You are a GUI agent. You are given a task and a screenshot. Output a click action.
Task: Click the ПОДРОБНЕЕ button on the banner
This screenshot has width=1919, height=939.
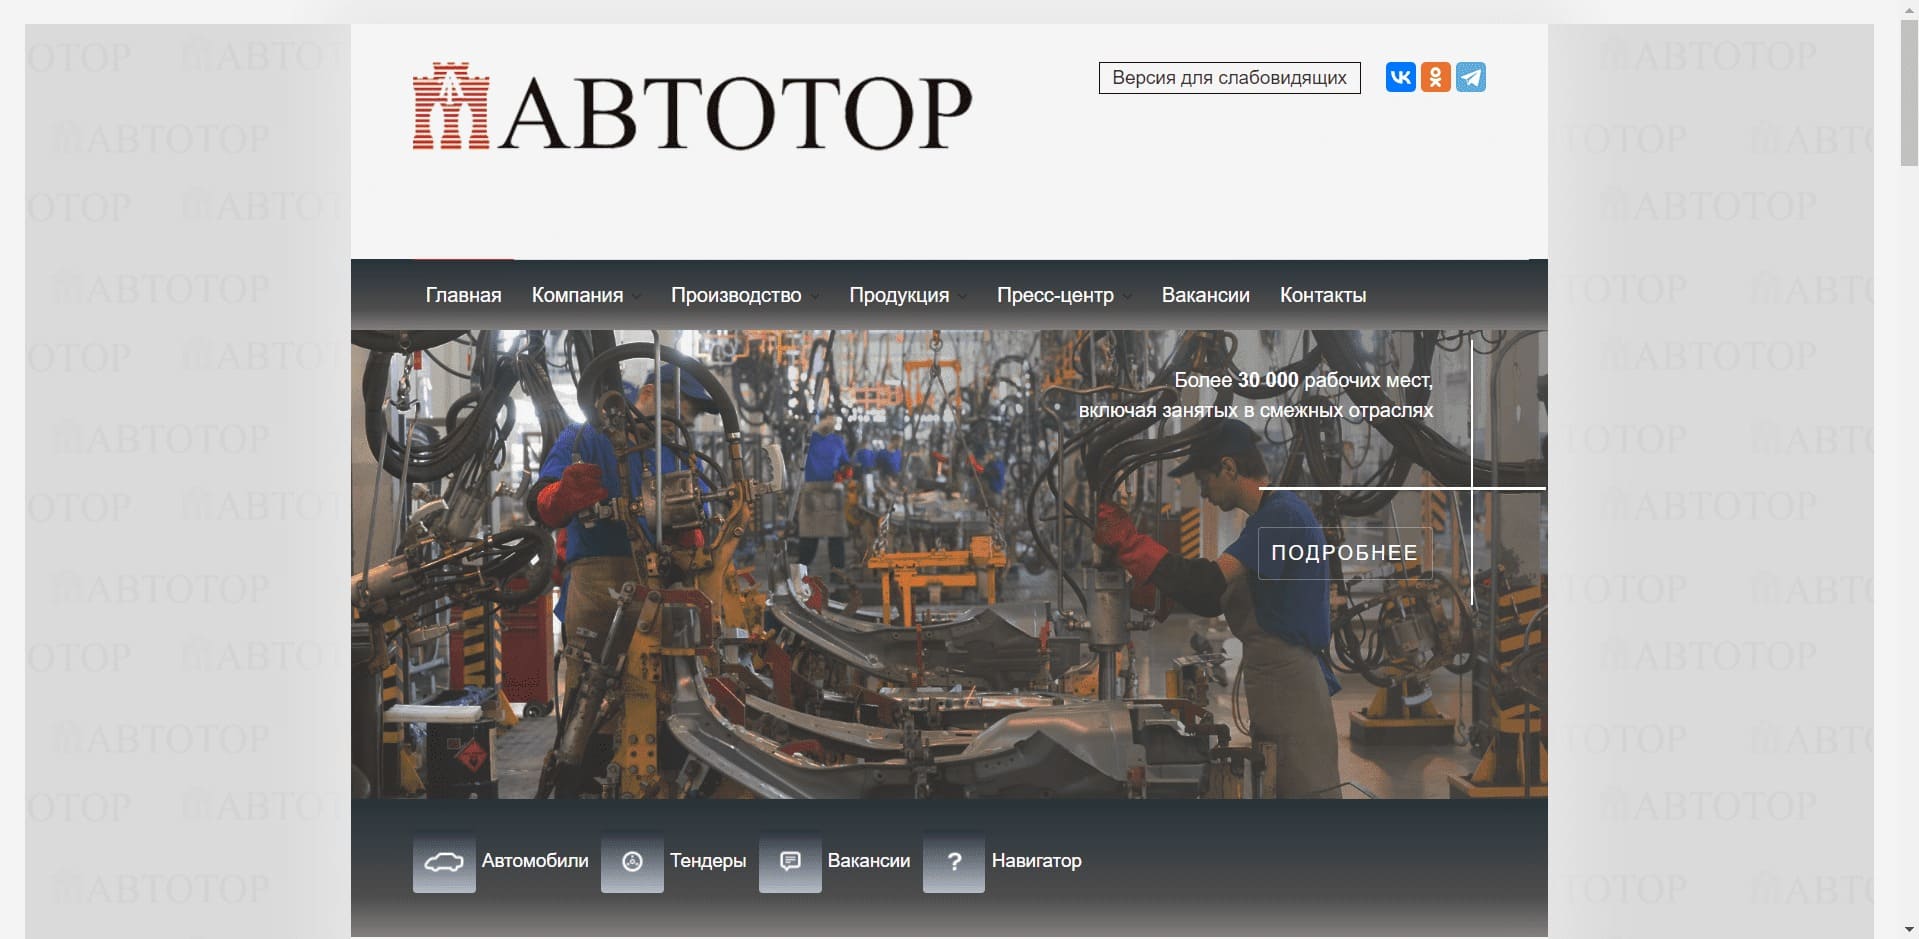(1344, 553)
